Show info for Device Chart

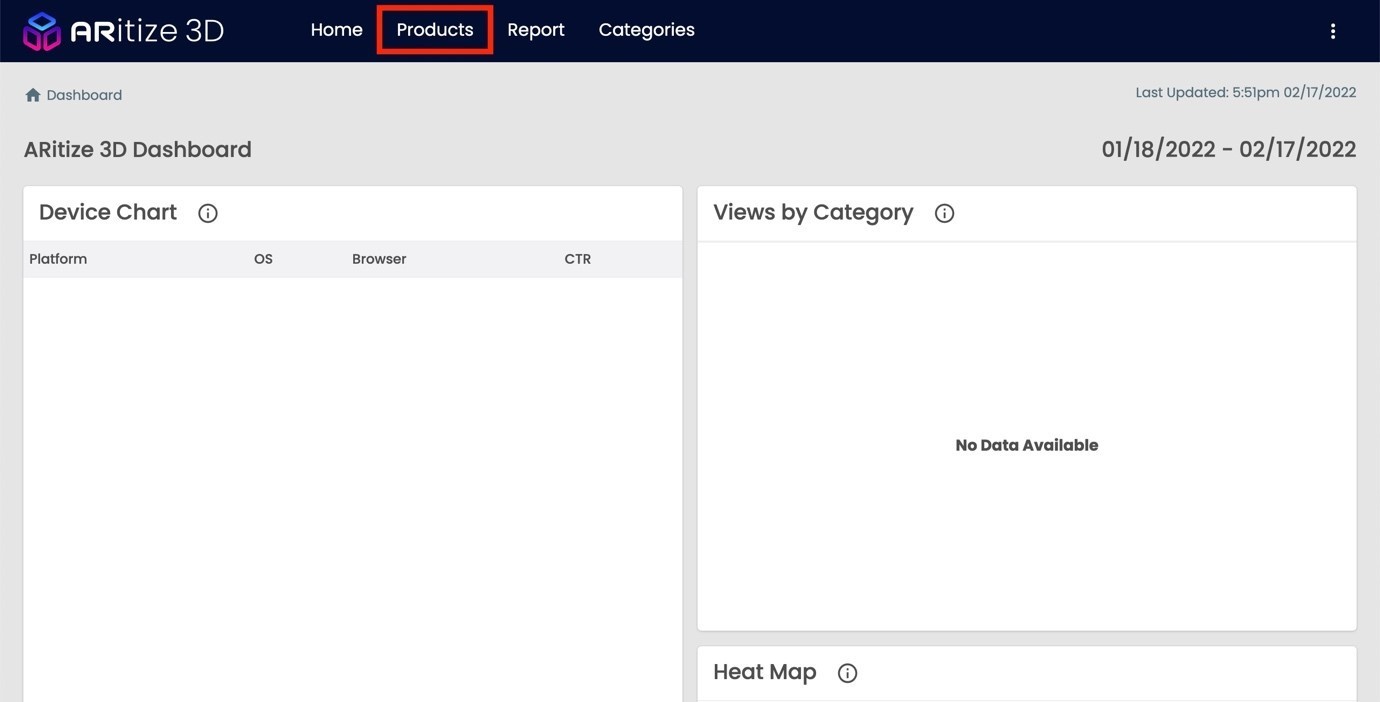[208, 213]
